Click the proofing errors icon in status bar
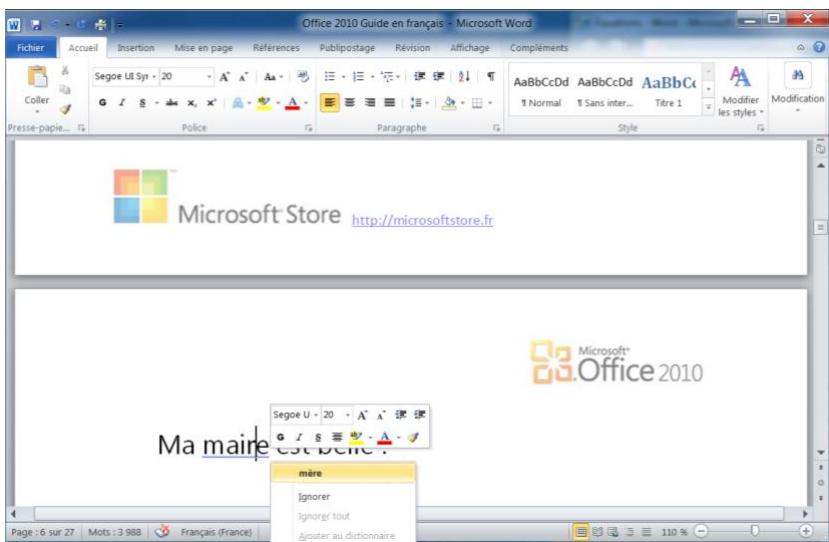 point(163,531)
